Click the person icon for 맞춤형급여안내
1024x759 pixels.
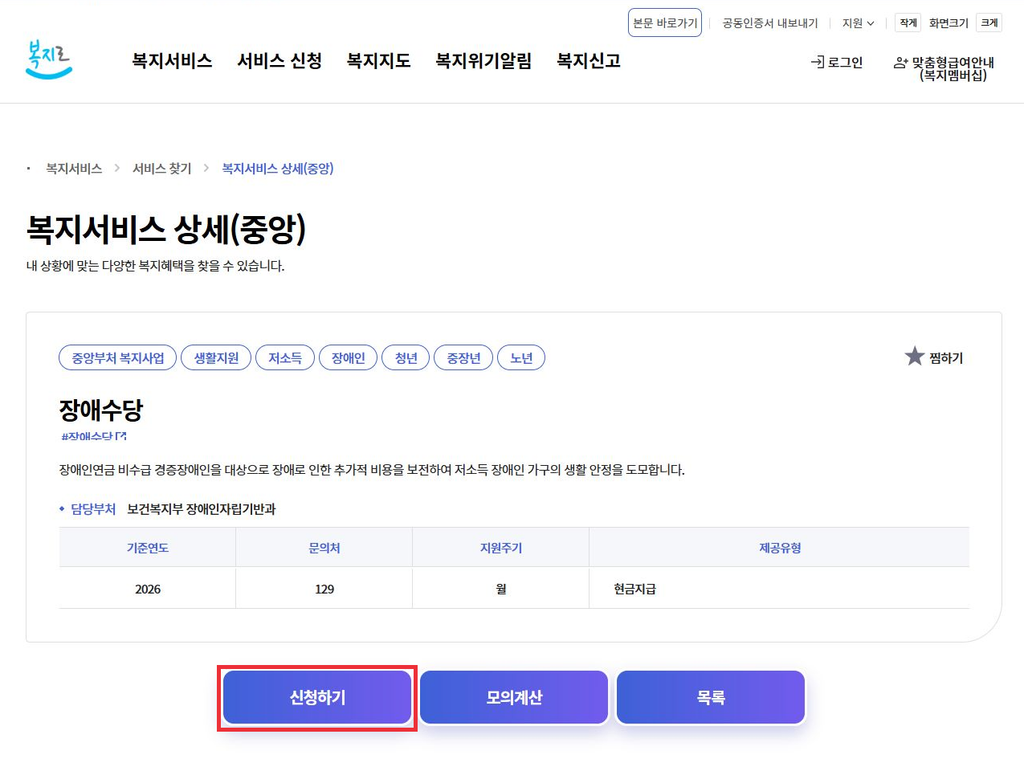click(x=901, y=63)
